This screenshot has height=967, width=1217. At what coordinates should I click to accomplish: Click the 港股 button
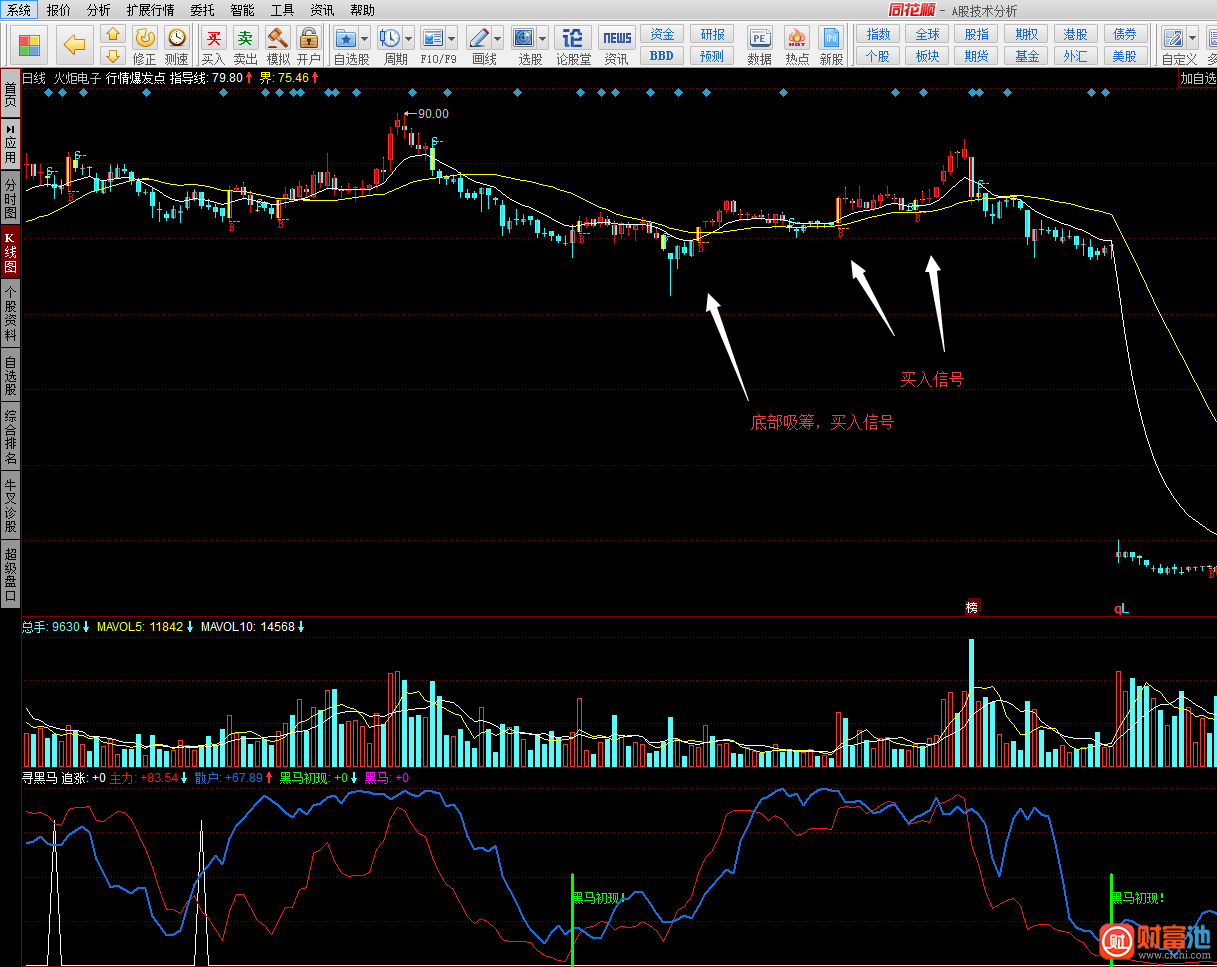[x=1076, y=34]
